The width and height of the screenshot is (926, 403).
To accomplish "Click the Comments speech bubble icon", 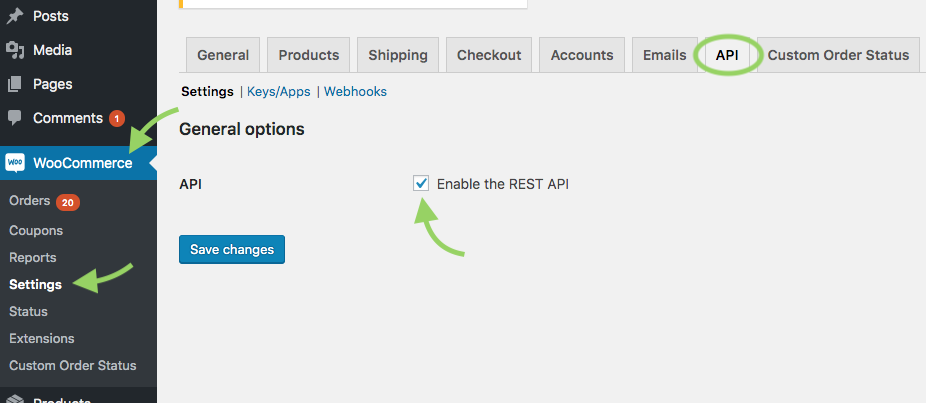I will 14,118.
